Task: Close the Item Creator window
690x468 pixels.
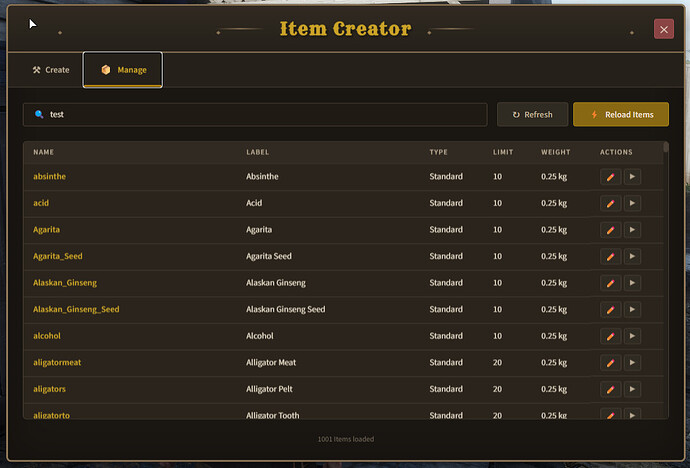Action: tap(664, 29)
